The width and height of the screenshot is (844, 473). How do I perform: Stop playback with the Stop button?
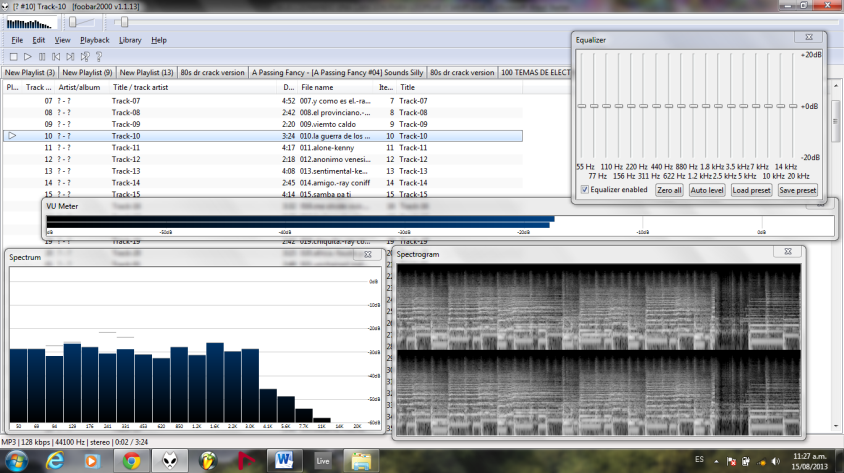[13, 57]
